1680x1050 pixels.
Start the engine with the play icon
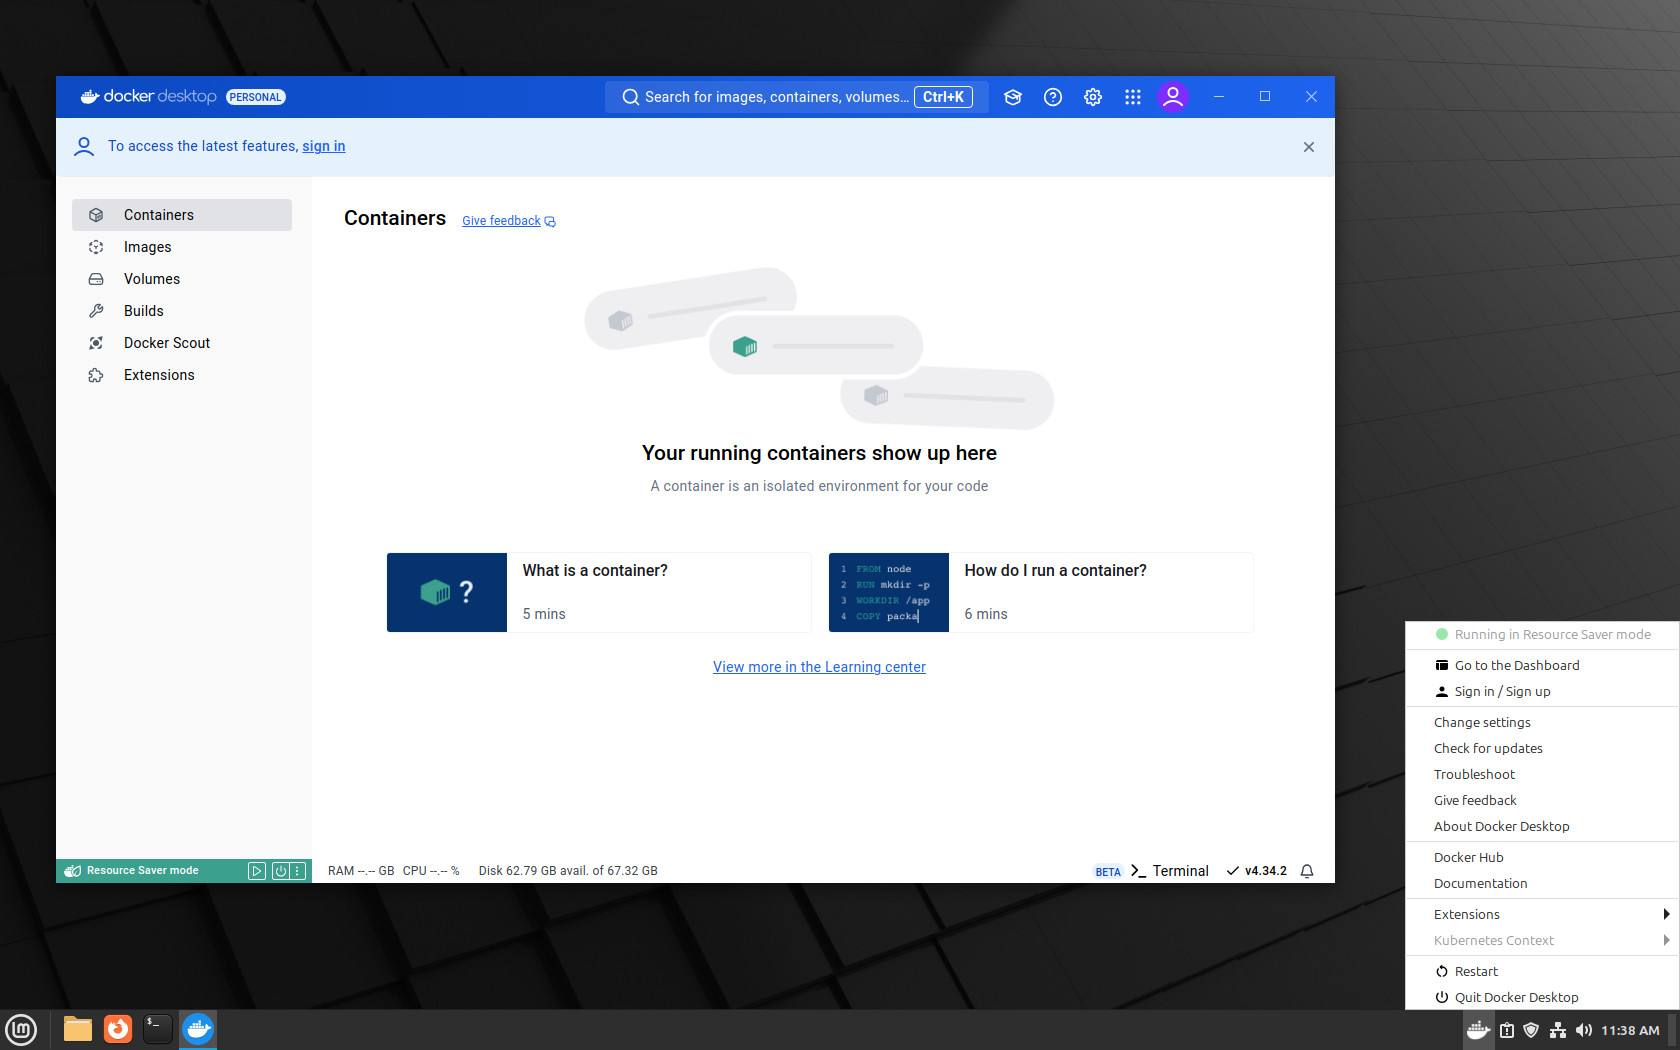257,871
